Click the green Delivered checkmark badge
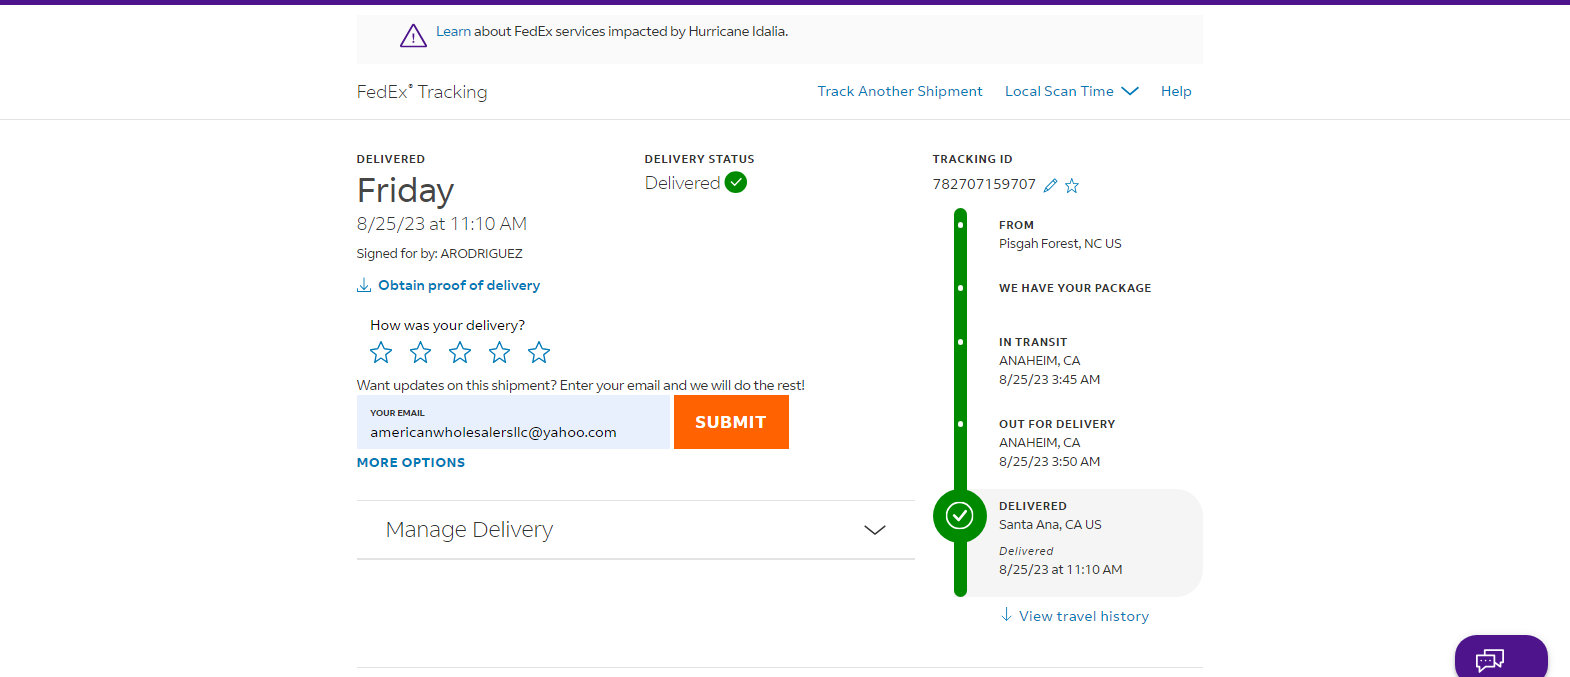This screenshot has height=677, width=1570. (736, 182)
